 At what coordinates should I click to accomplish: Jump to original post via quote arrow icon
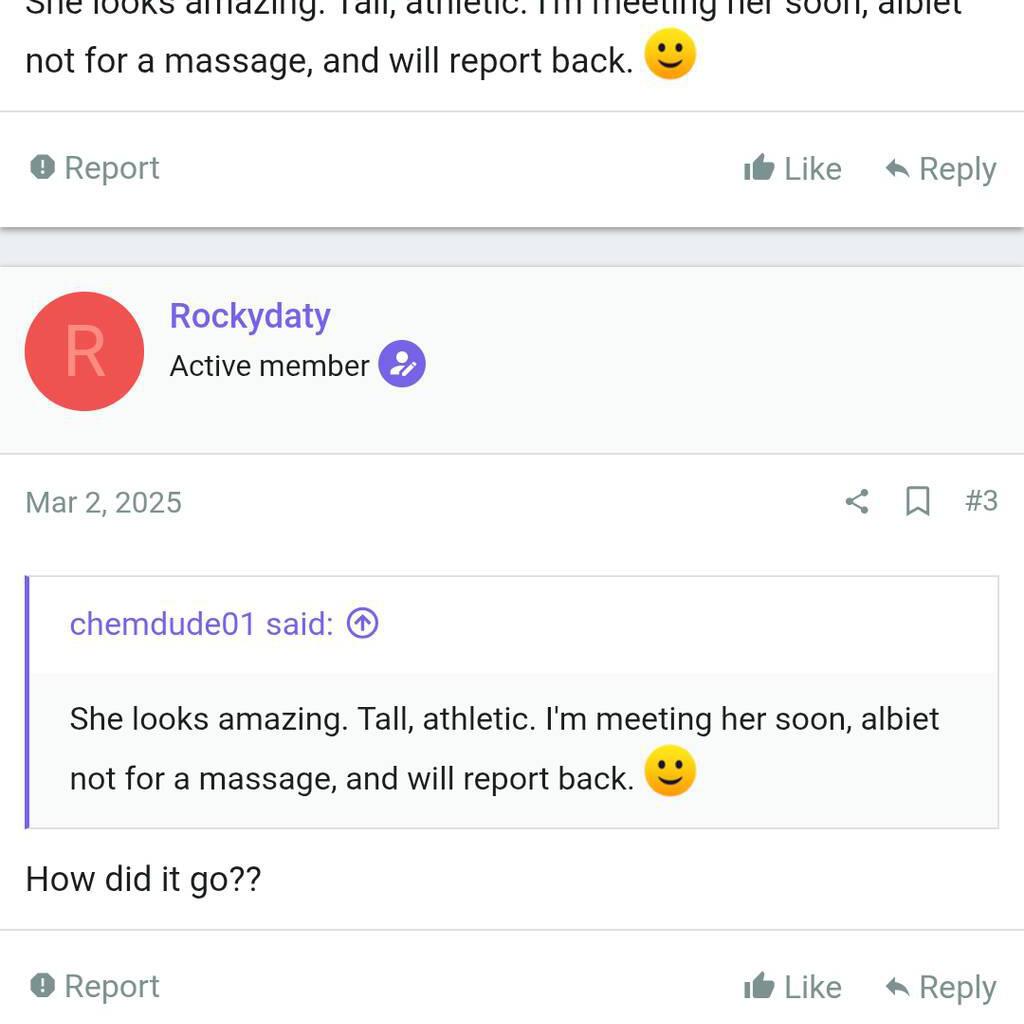tap(362, 624)
